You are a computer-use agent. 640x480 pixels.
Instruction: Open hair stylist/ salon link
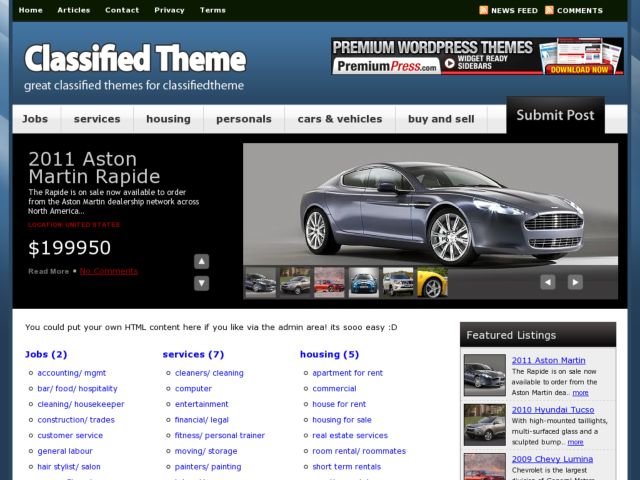(x=69, y=467)
